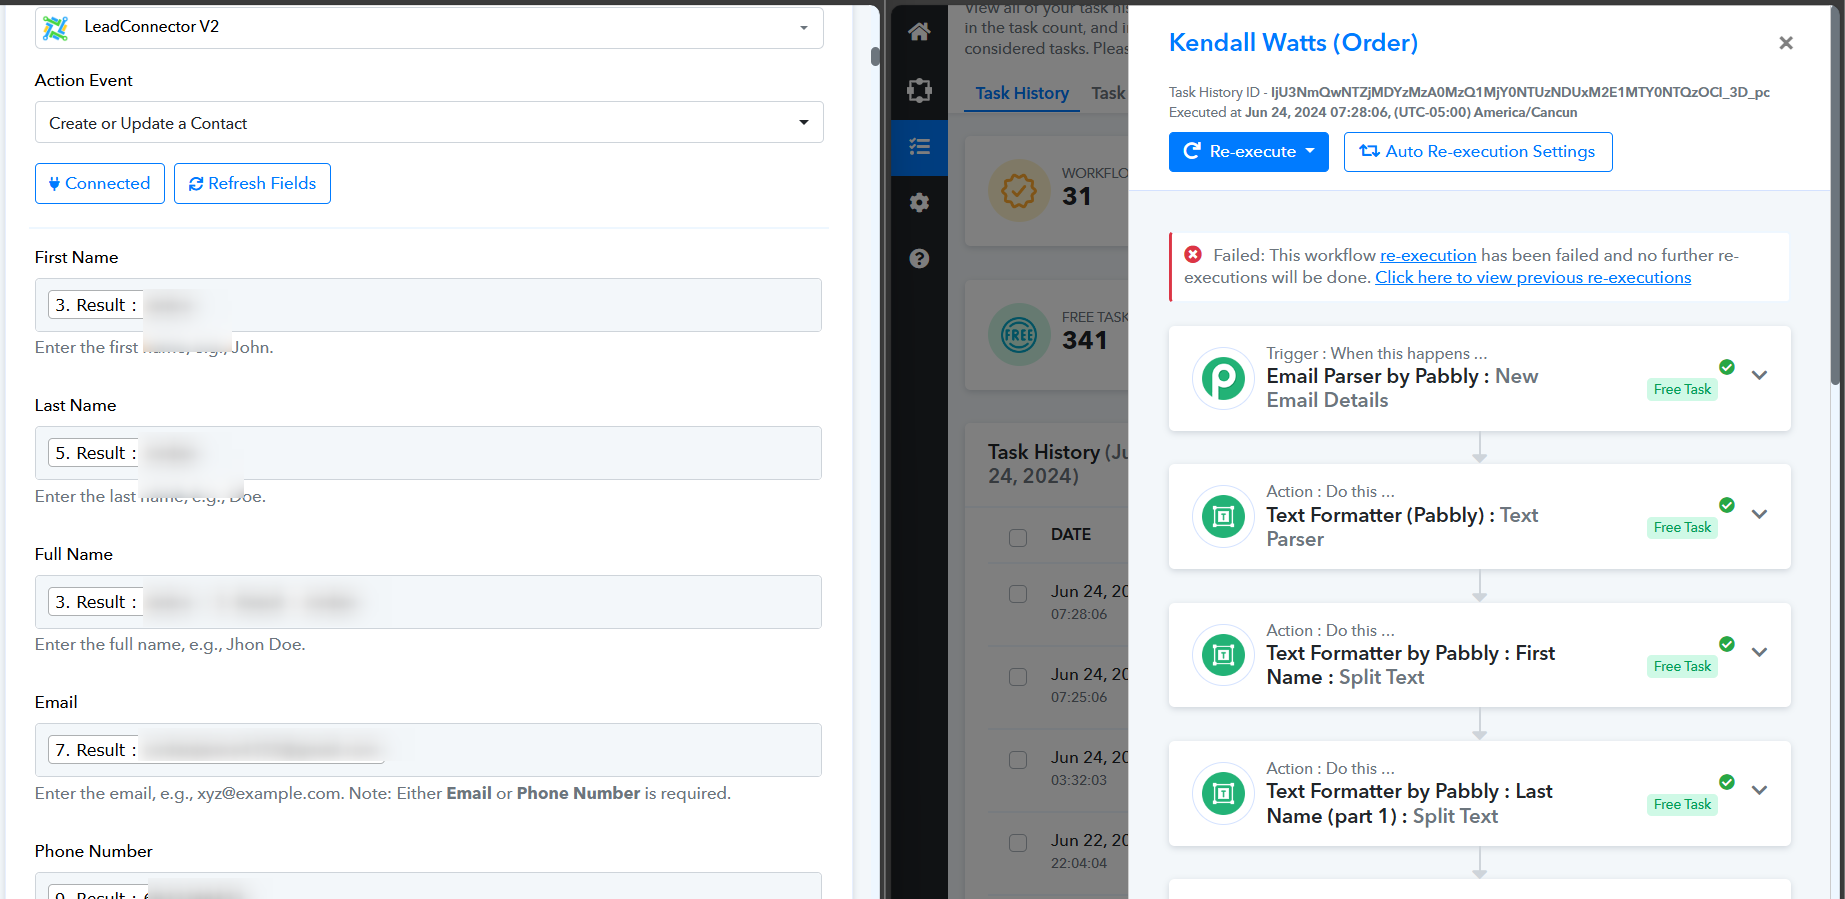The width and height of the screenshot is (1845, 899).
Task: Click Free Task badge on Text Parser step
Action: [x=1682, y=528]
